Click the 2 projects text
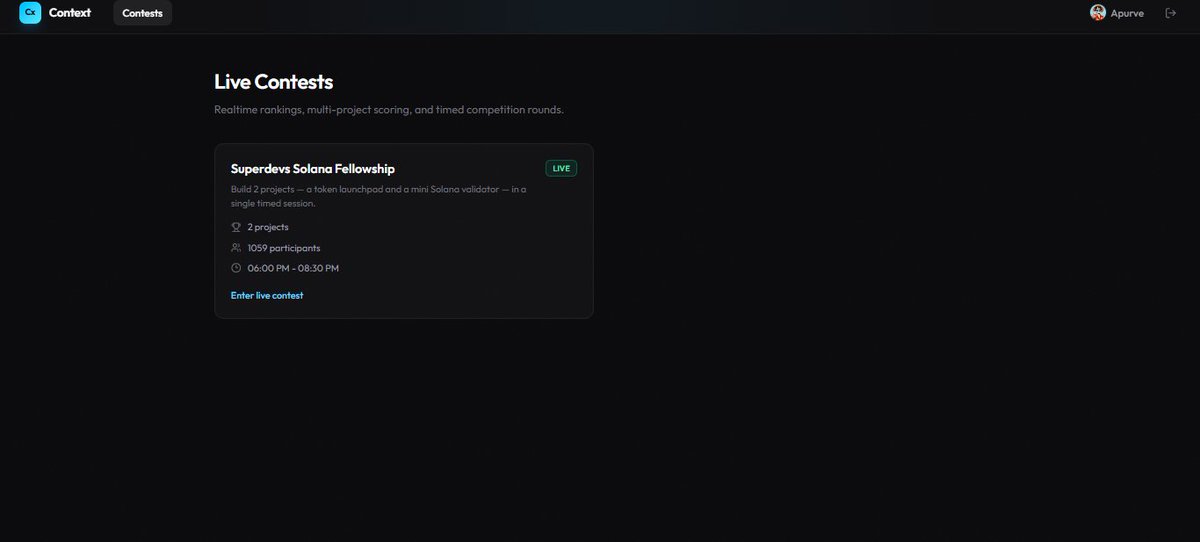This screenshot has height=542, width=1200. (x=268, y=227)
